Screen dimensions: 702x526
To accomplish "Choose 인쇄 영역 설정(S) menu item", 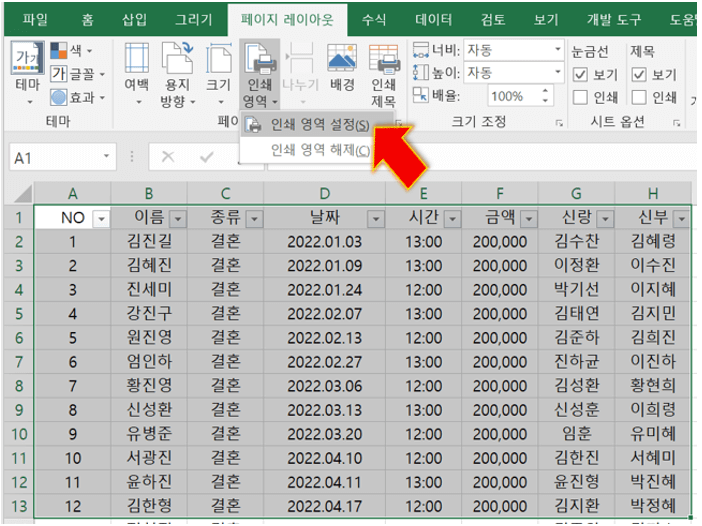I will click(x=316, y=125).
